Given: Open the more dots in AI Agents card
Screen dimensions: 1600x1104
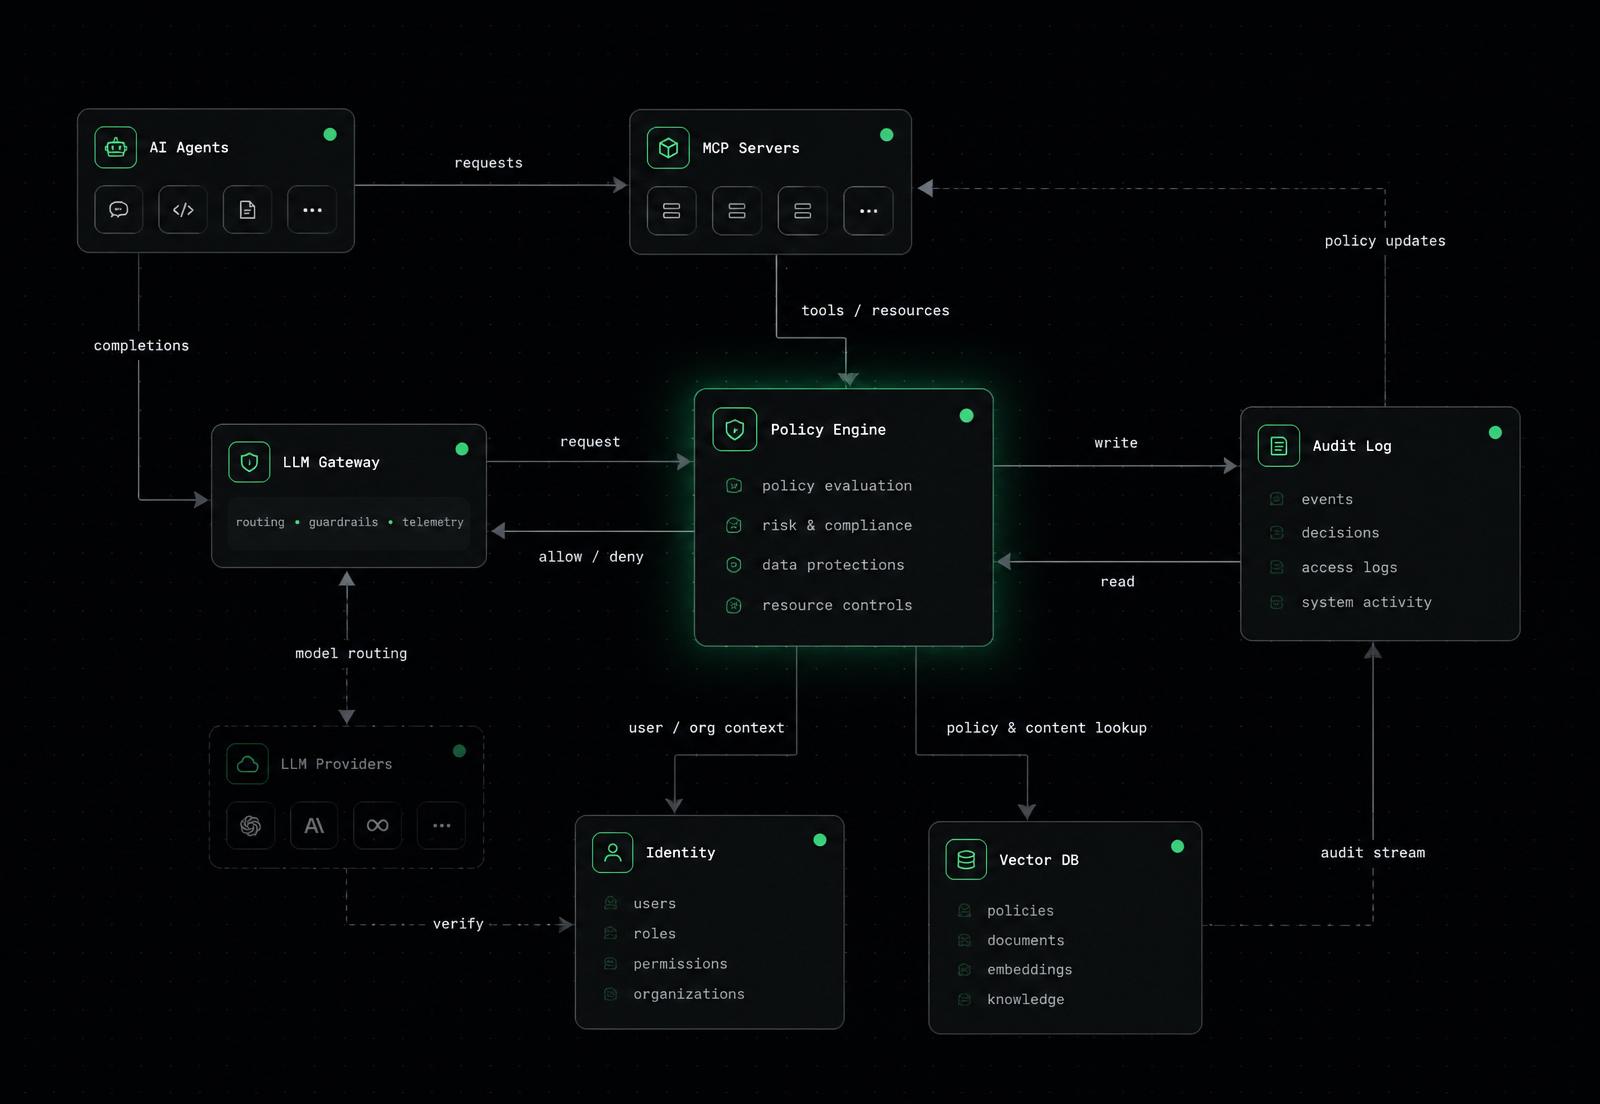Looking at the screenshot, I should pos(312,210).
